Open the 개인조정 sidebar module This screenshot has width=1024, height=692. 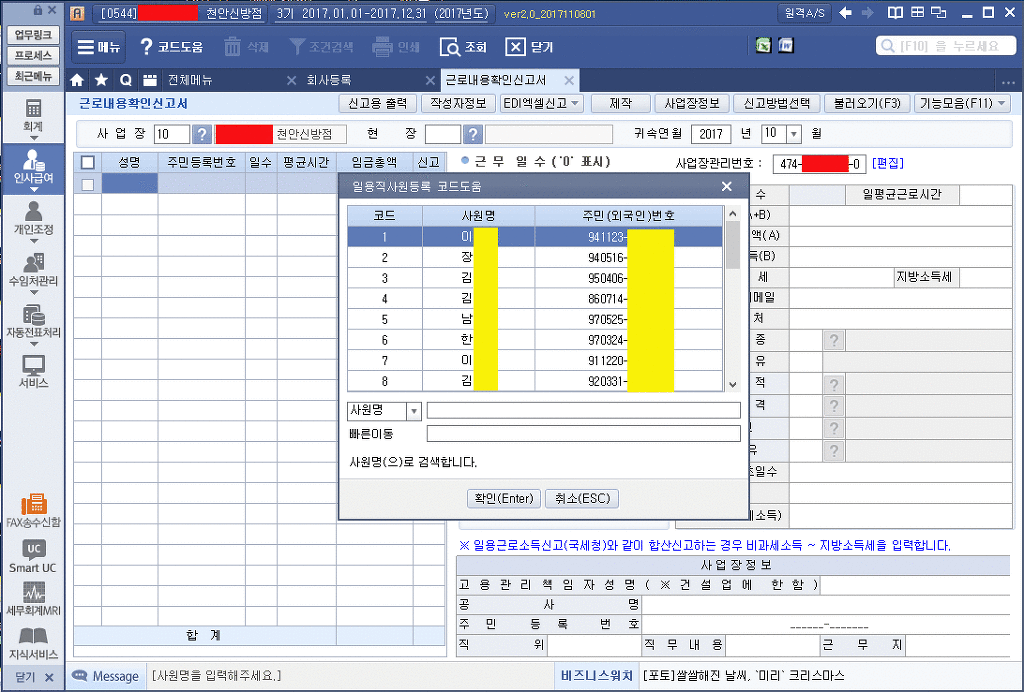click(33, 221)
